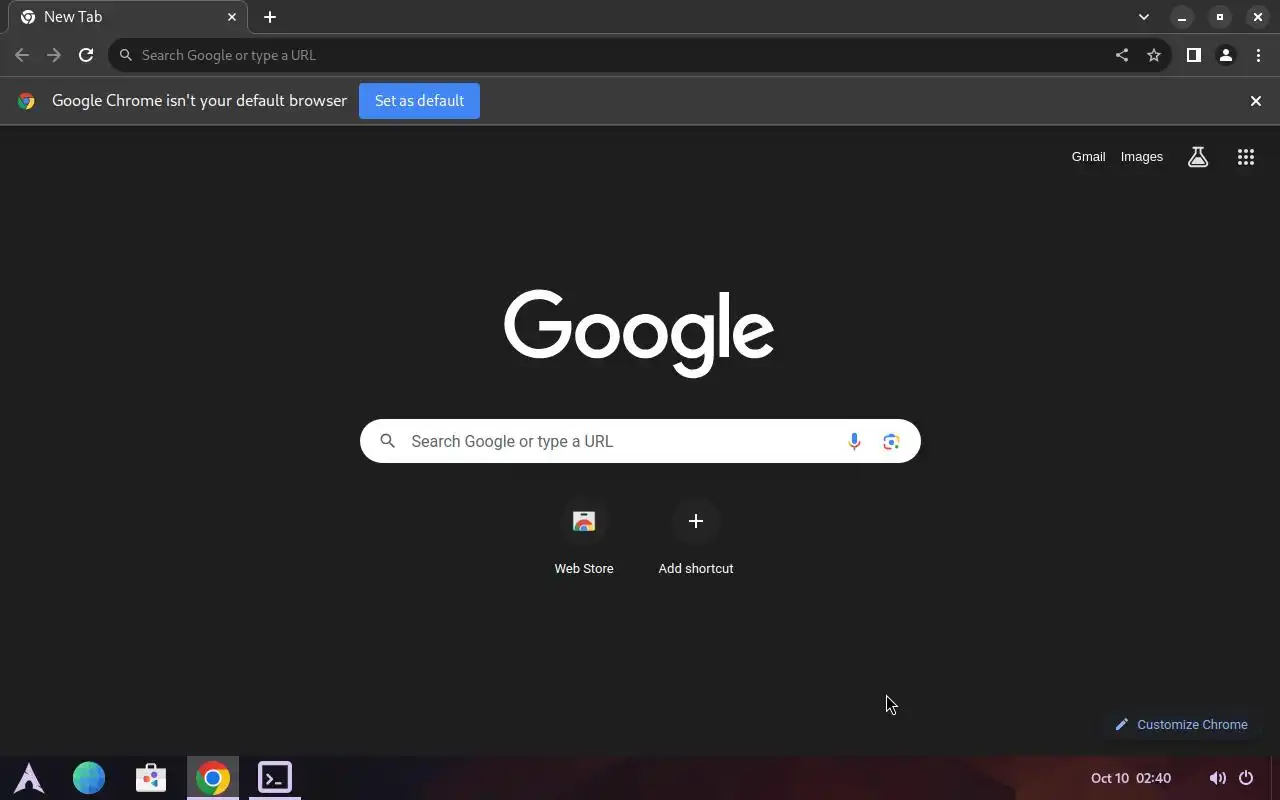Open the Arch application launcher in taskbar
The image size is (1280, 800).
click(28, 777)
